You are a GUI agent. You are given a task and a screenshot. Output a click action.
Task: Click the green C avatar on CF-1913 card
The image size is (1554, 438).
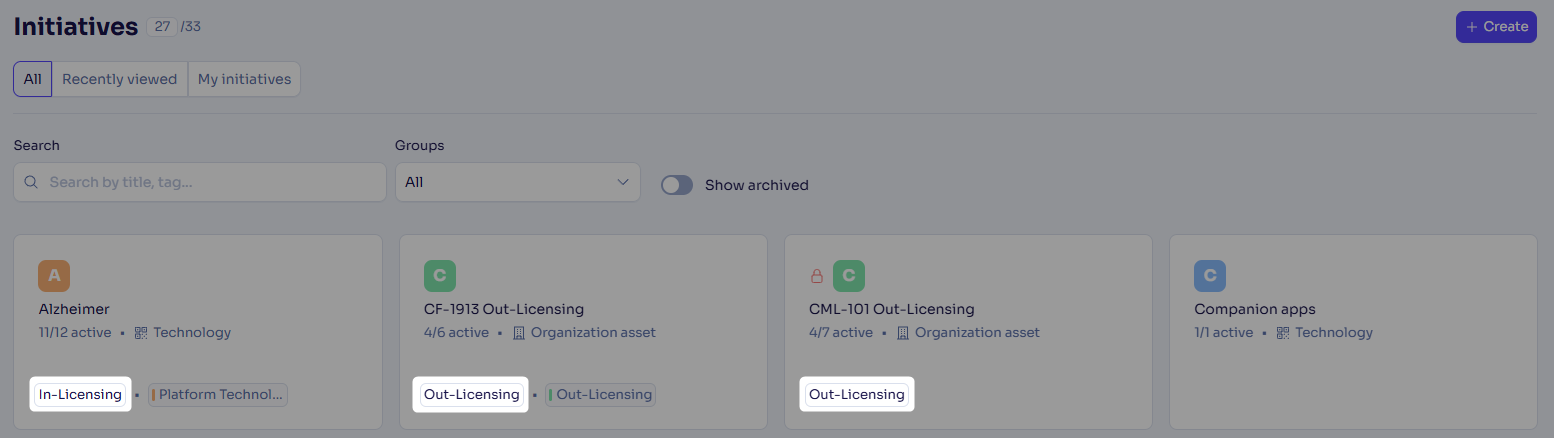pos(439,276)
